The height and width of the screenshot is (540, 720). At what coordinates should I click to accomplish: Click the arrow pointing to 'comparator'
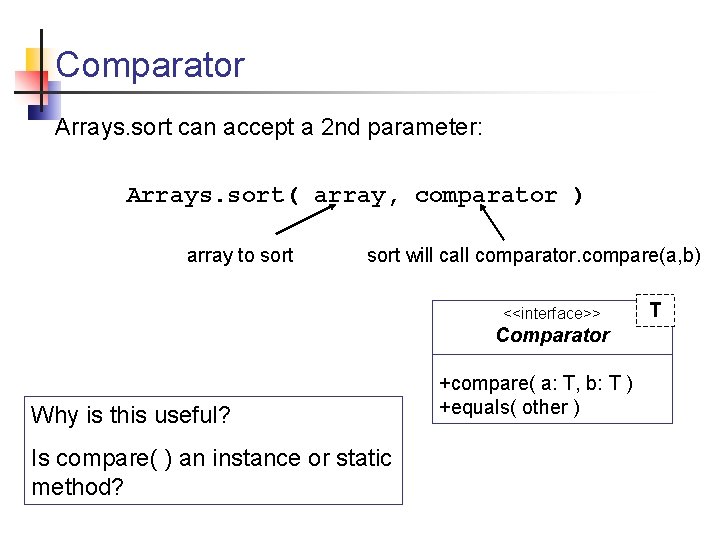coord(492,222)
